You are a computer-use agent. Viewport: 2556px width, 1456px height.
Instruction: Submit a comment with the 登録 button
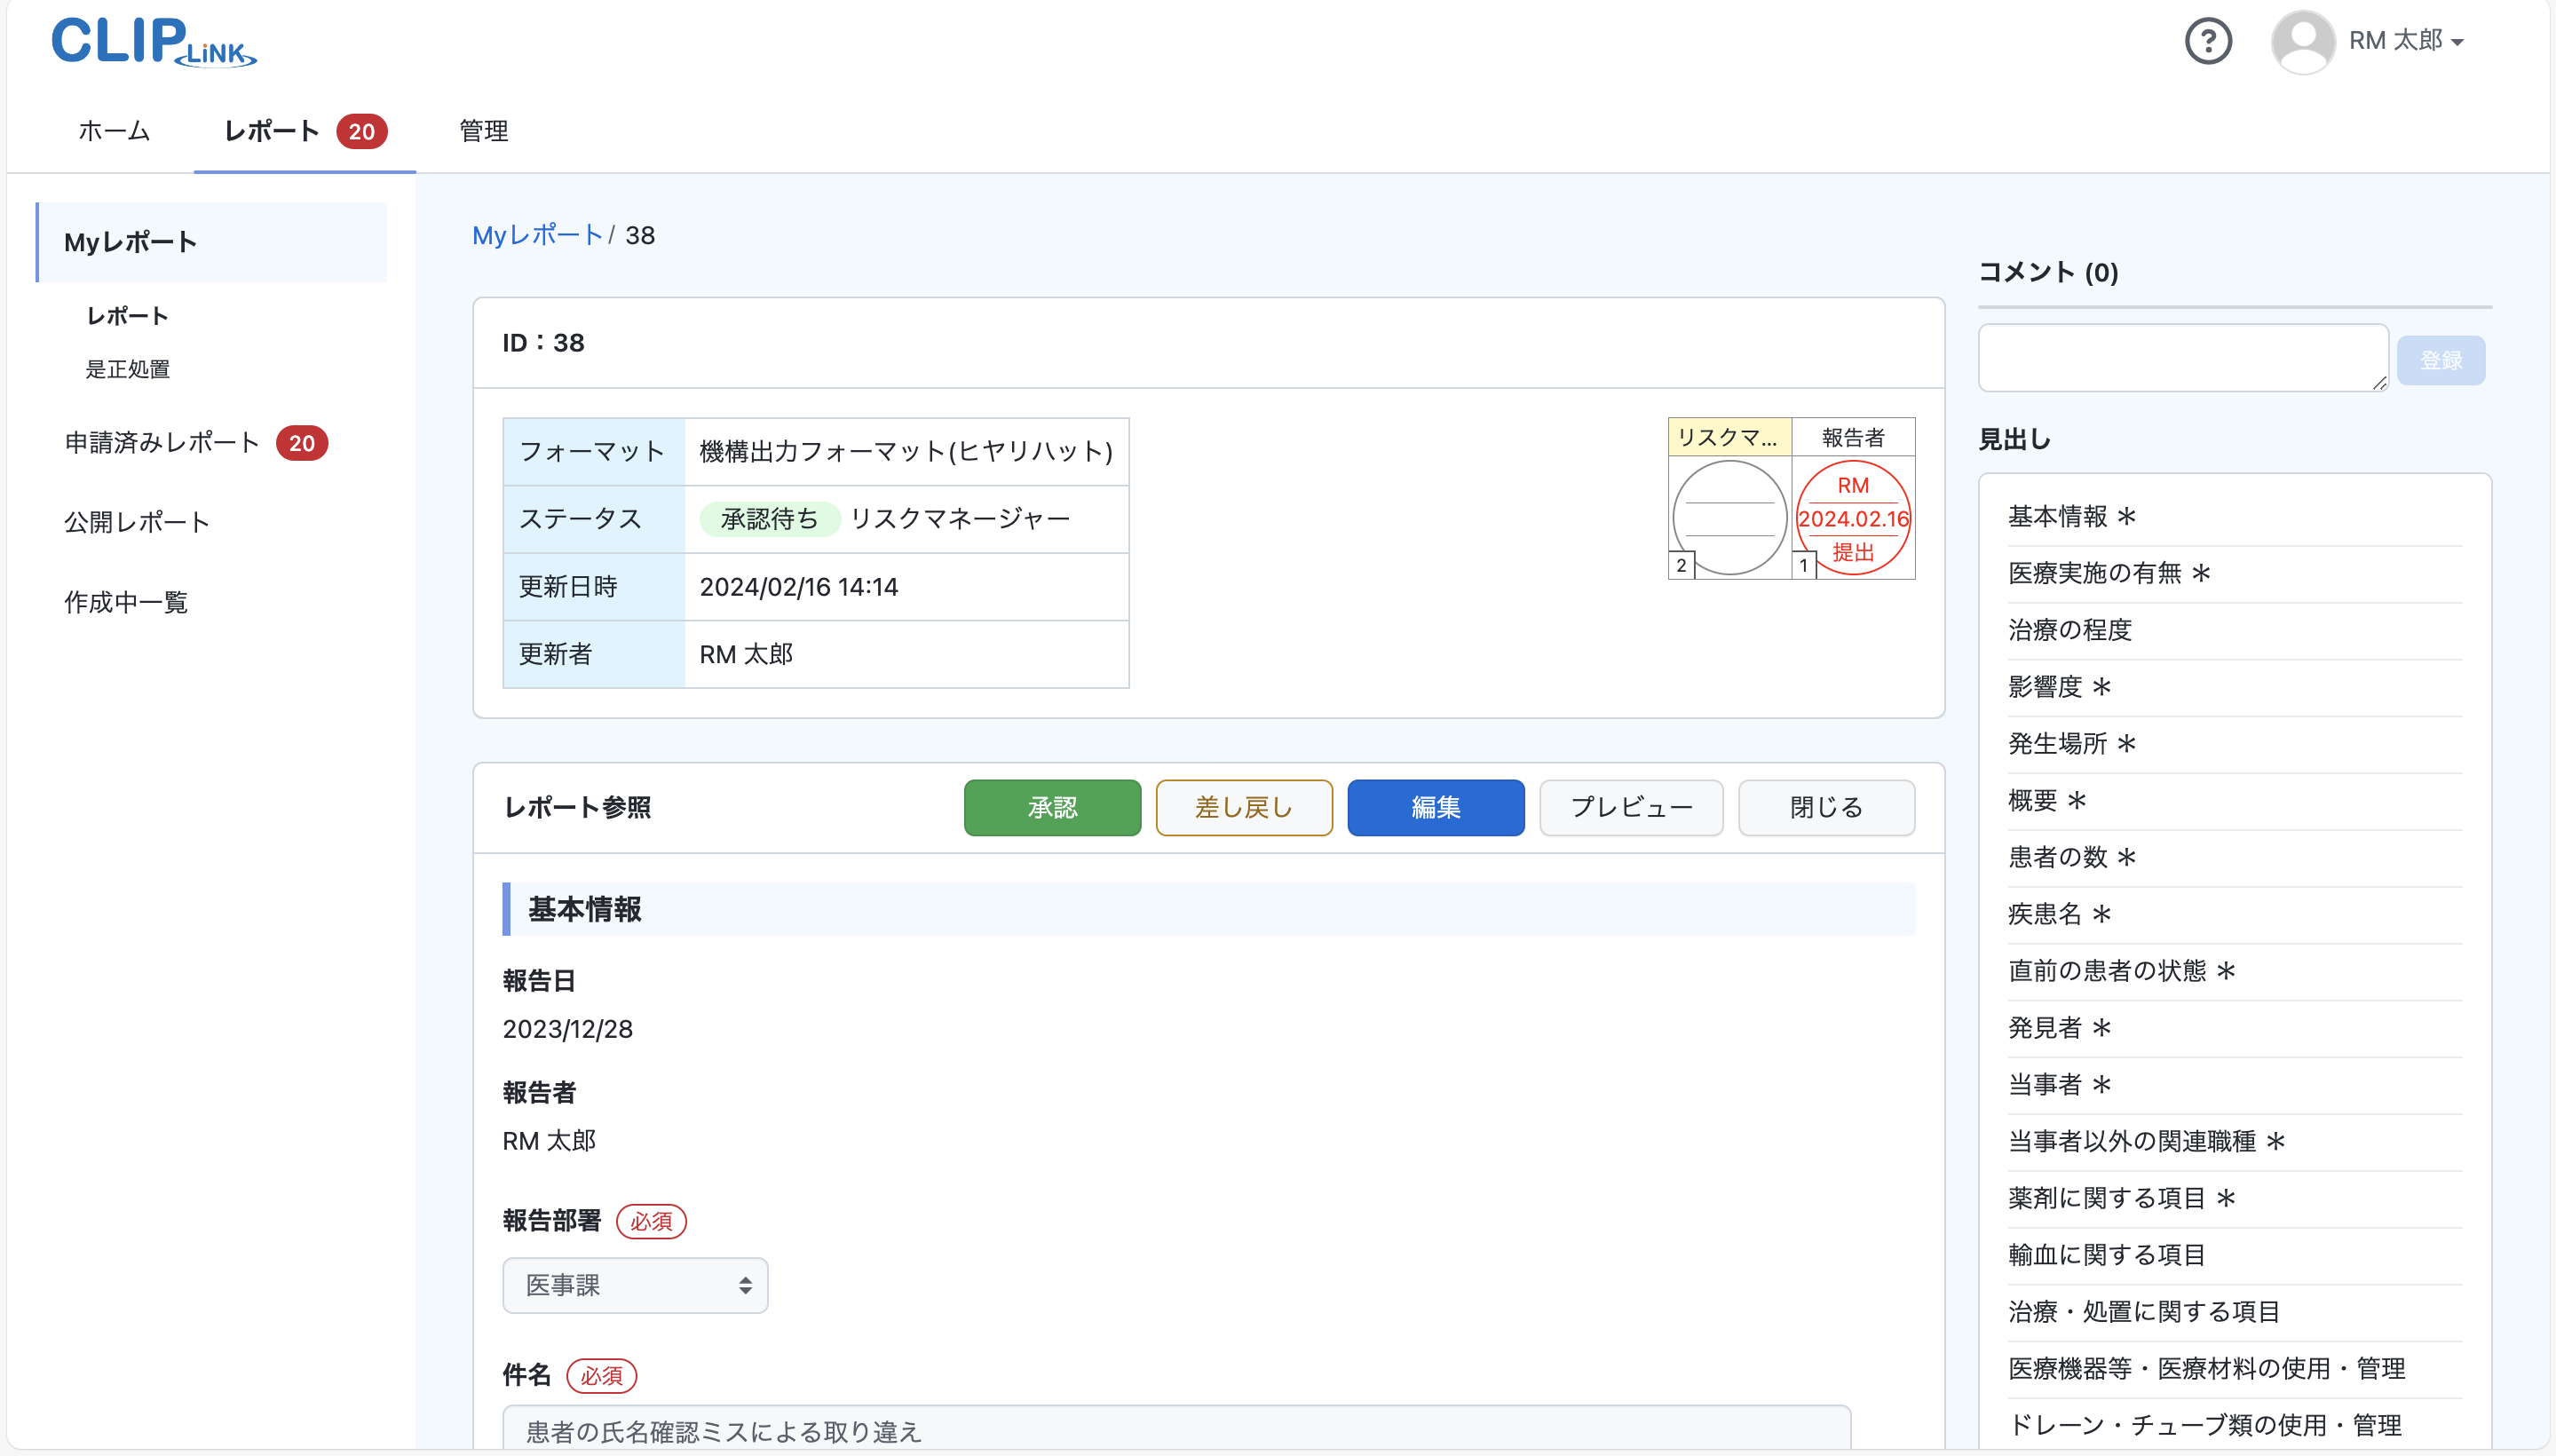pos(2440,359)
